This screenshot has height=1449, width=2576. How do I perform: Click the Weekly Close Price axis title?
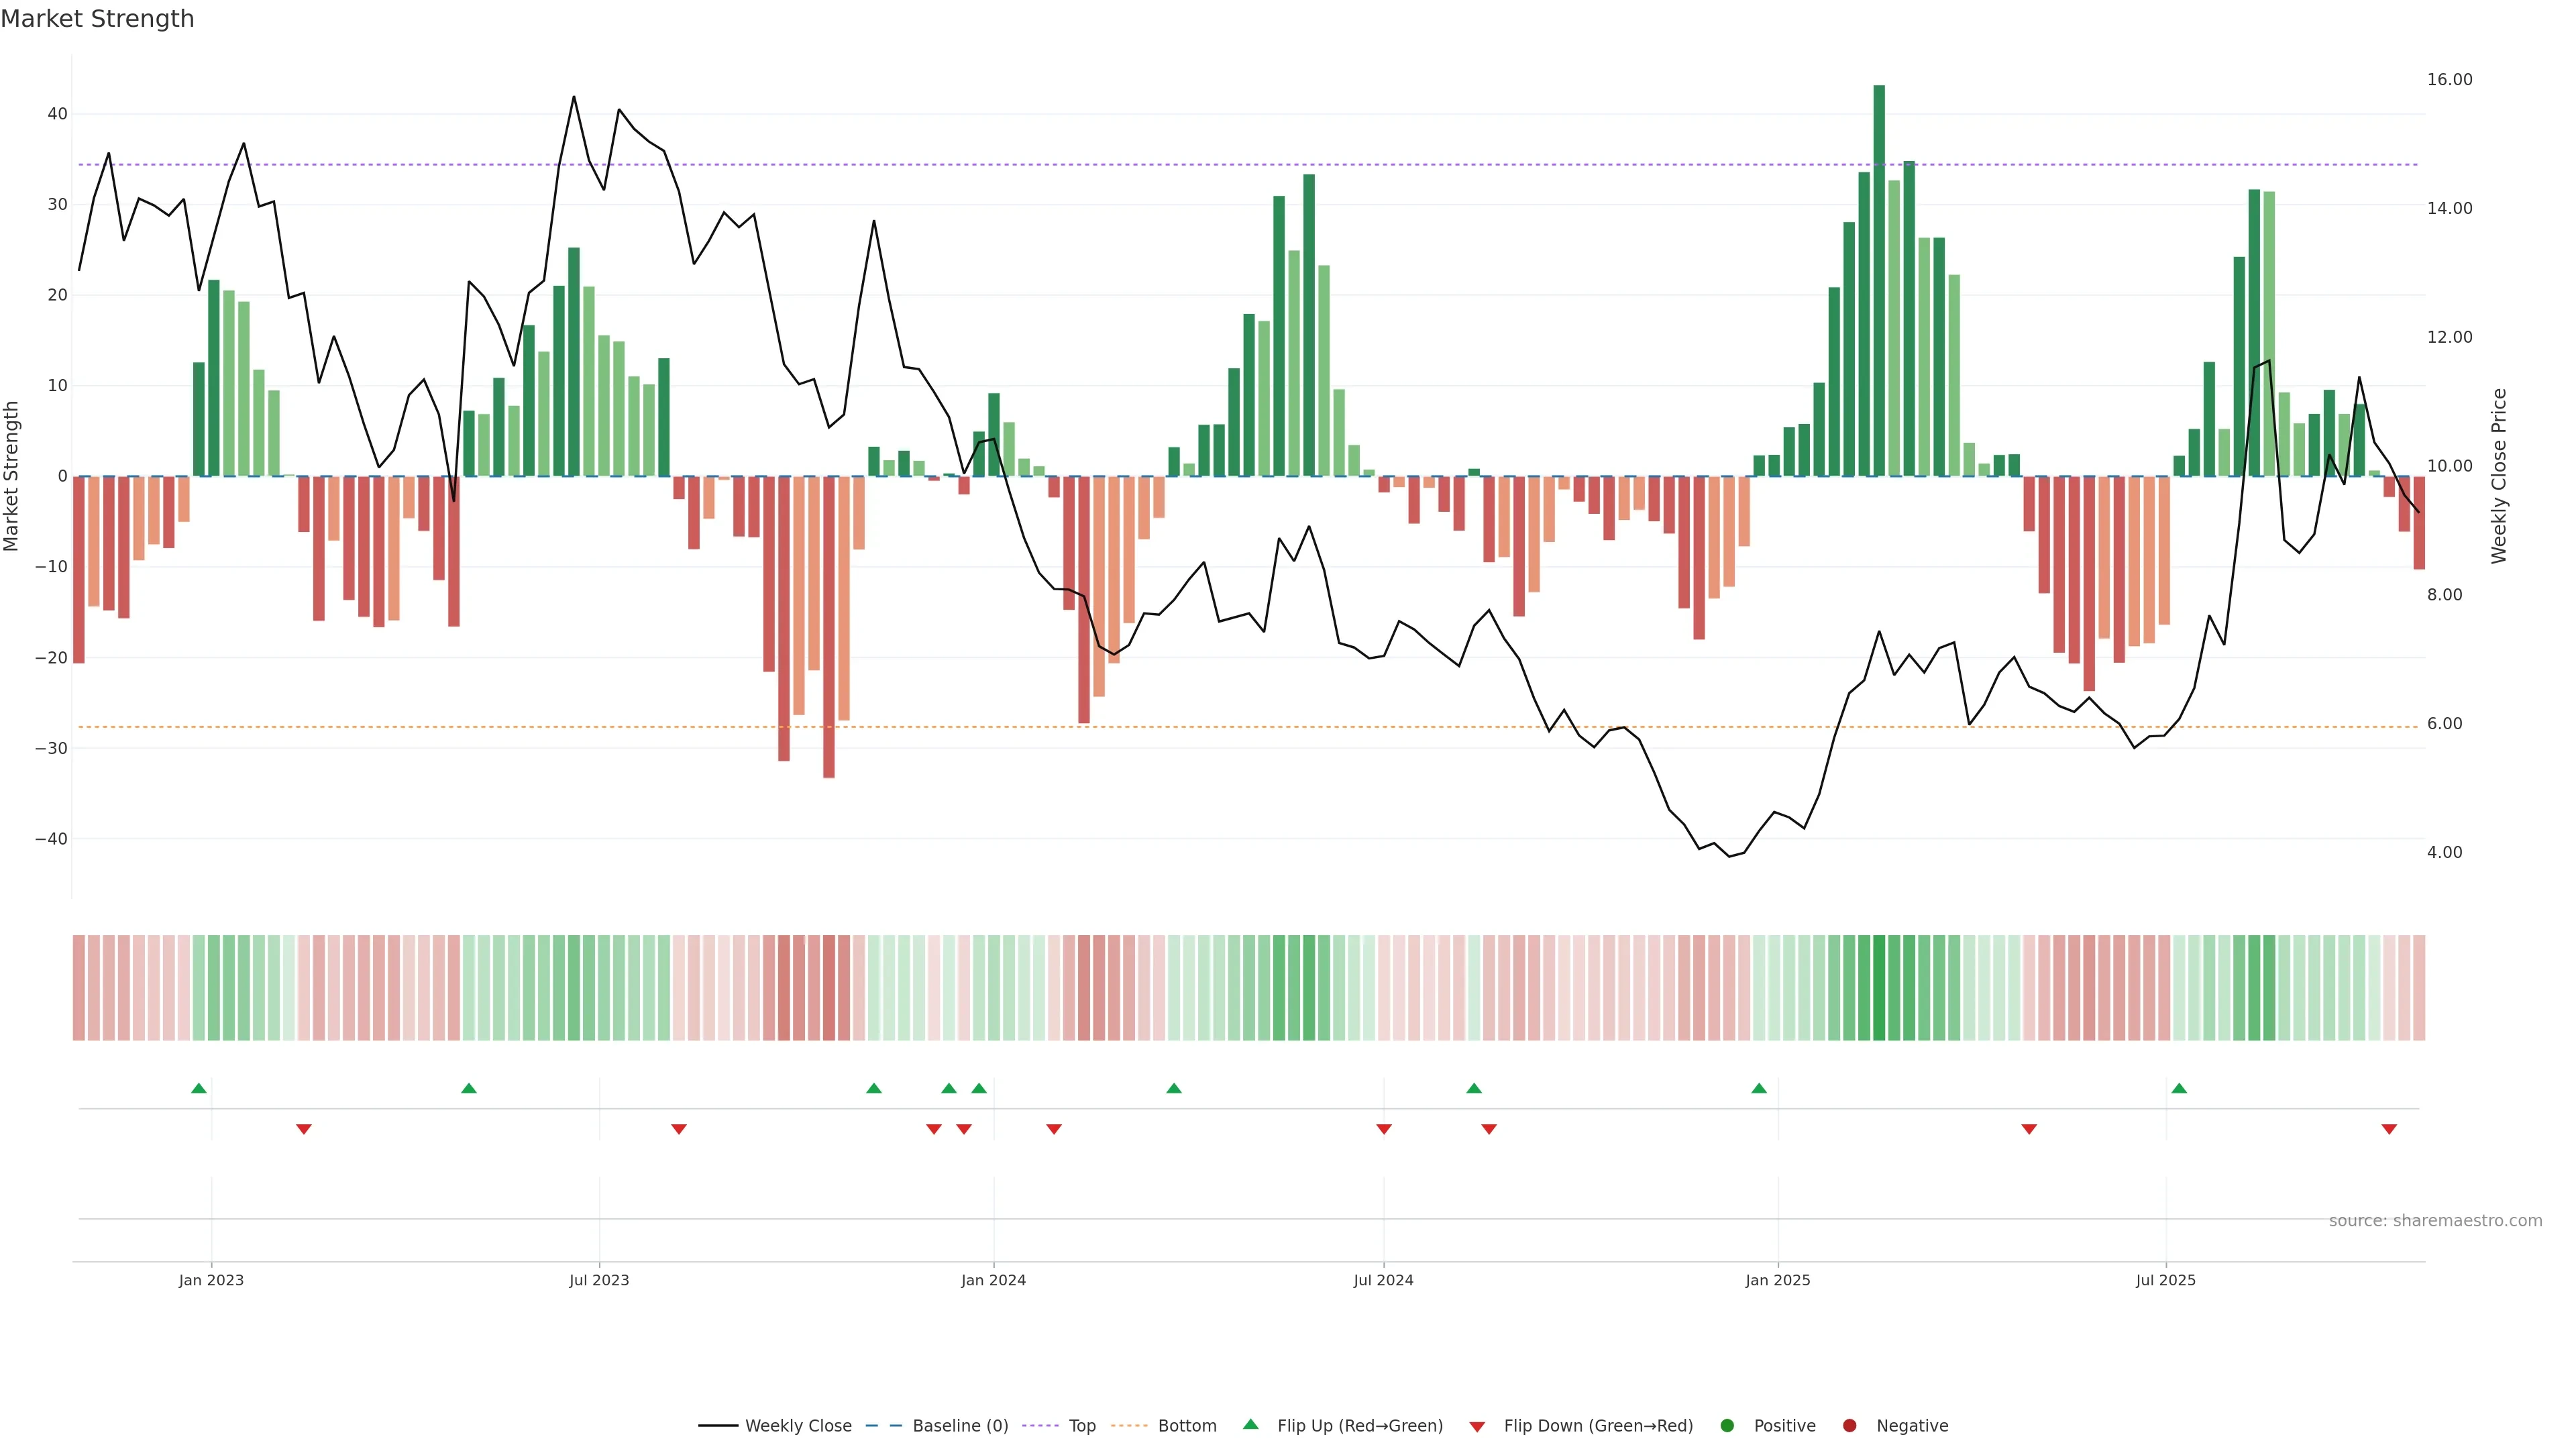click(x=2499, y=476)
